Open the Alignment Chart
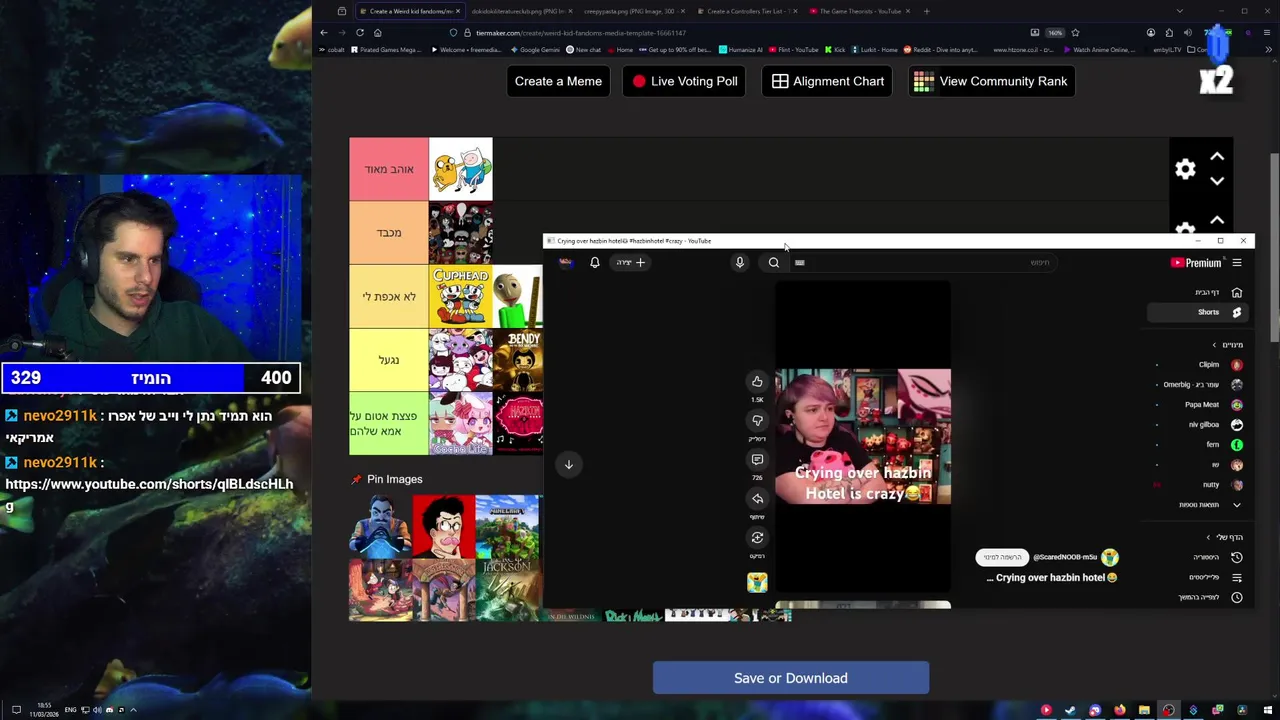The image size is (1280, 720). click(827, 81)
